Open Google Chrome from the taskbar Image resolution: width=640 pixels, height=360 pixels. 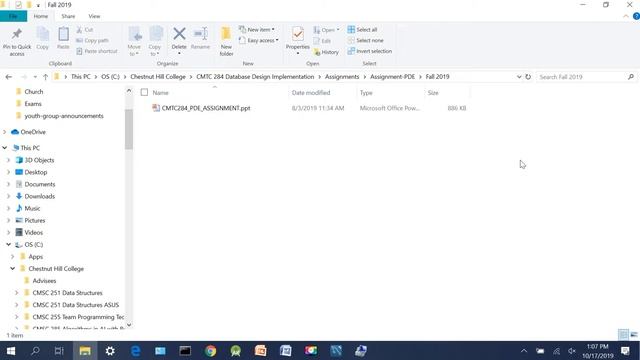211,351
